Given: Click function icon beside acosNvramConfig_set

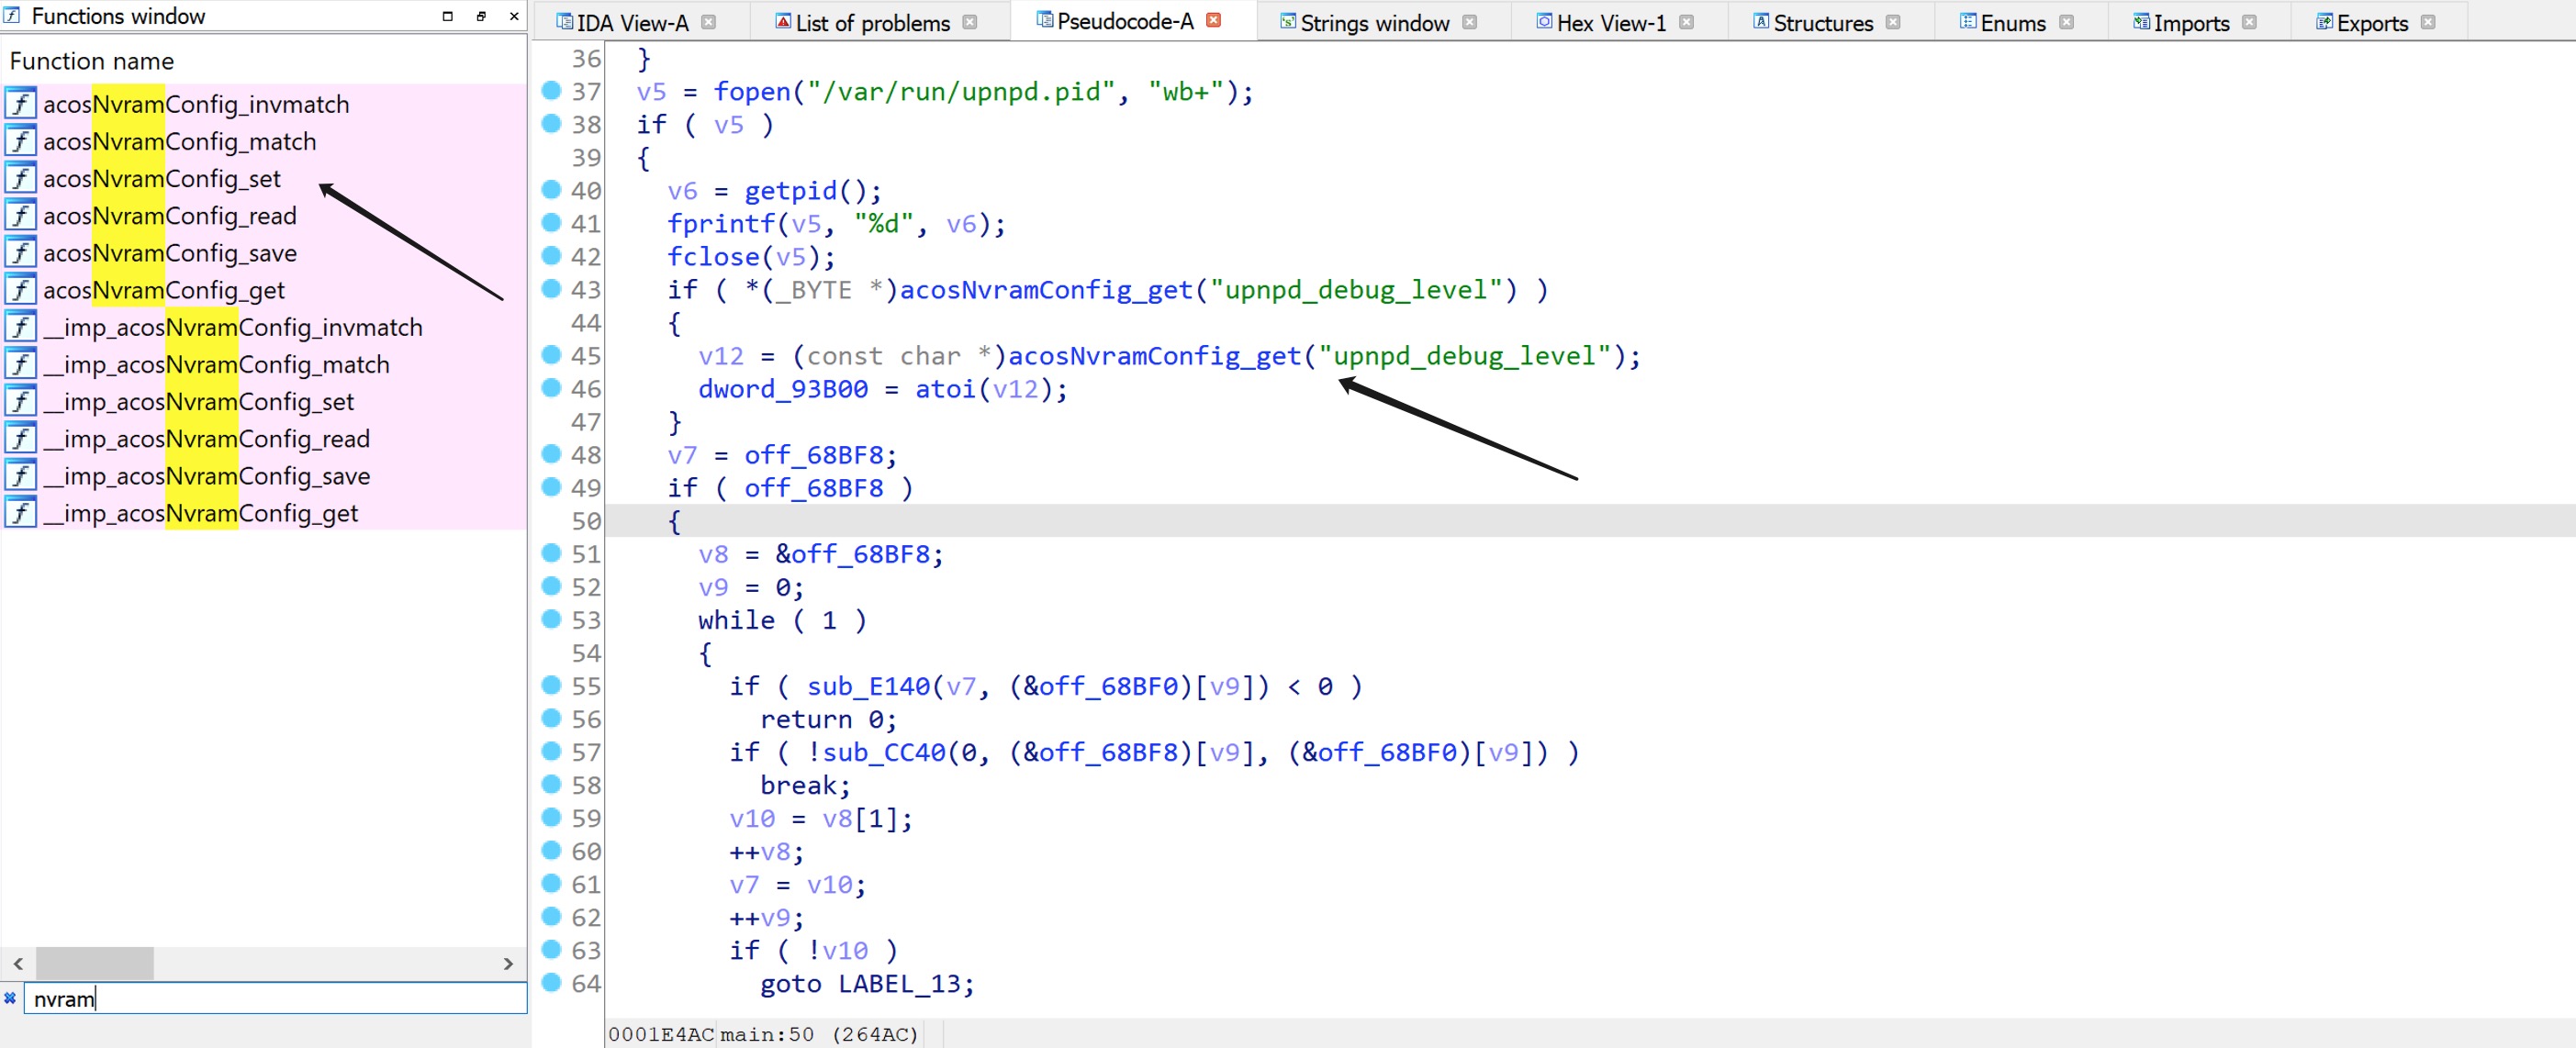Looking at the screenshot, I should (x=20, y=178).
